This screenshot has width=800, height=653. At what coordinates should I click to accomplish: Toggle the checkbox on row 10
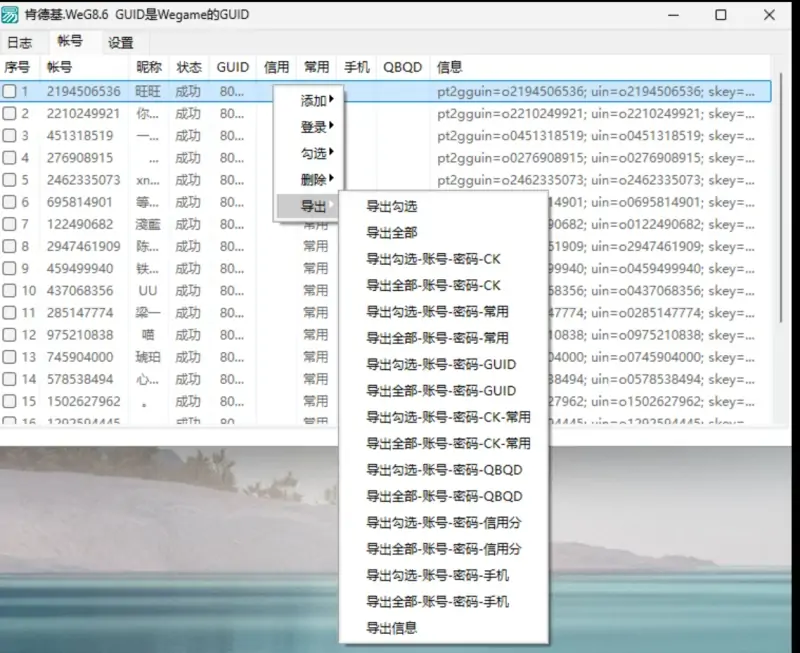click(10, 291)
